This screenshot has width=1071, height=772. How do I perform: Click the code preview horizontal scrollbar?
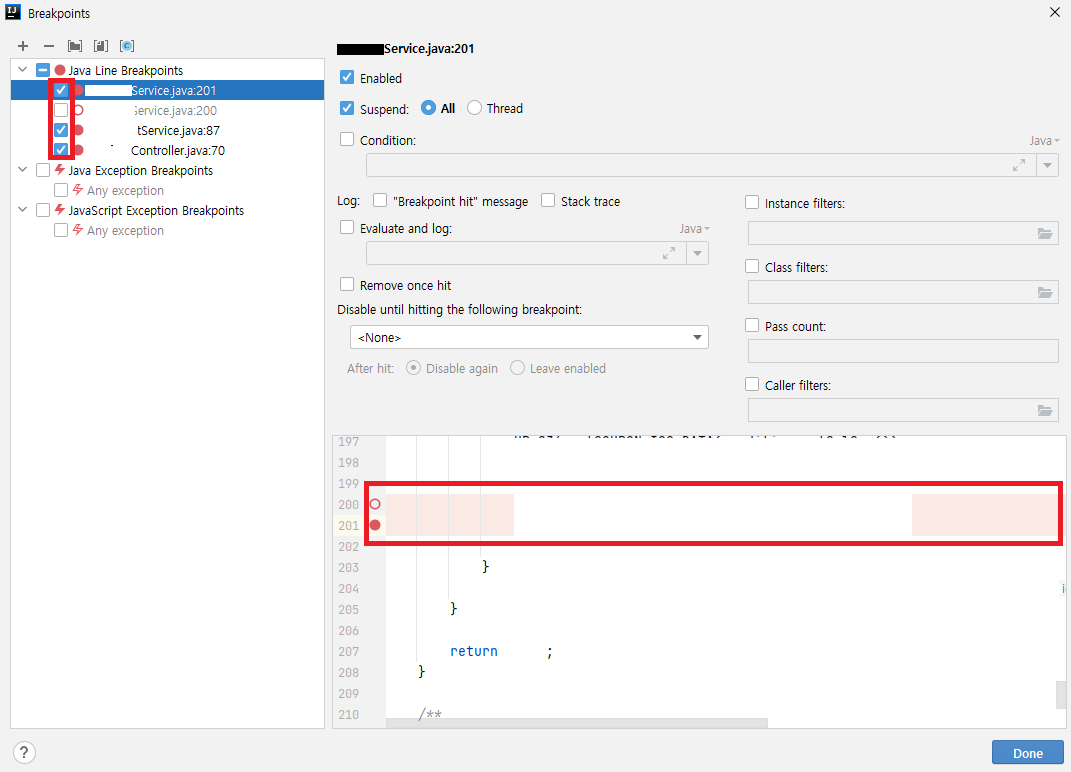tap(576, 723)
